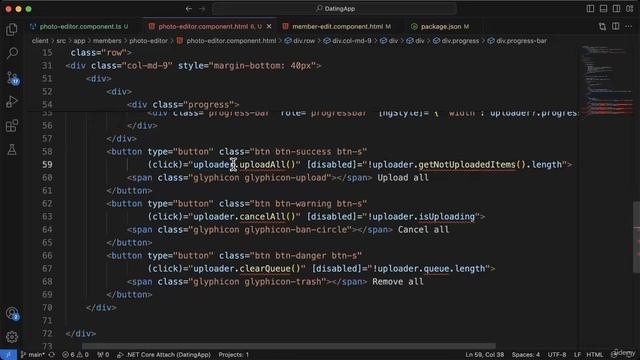Click 'uploadAll()' in line 59
The image size is (640, 360).
pyautogui.click(x=267, y=164)
